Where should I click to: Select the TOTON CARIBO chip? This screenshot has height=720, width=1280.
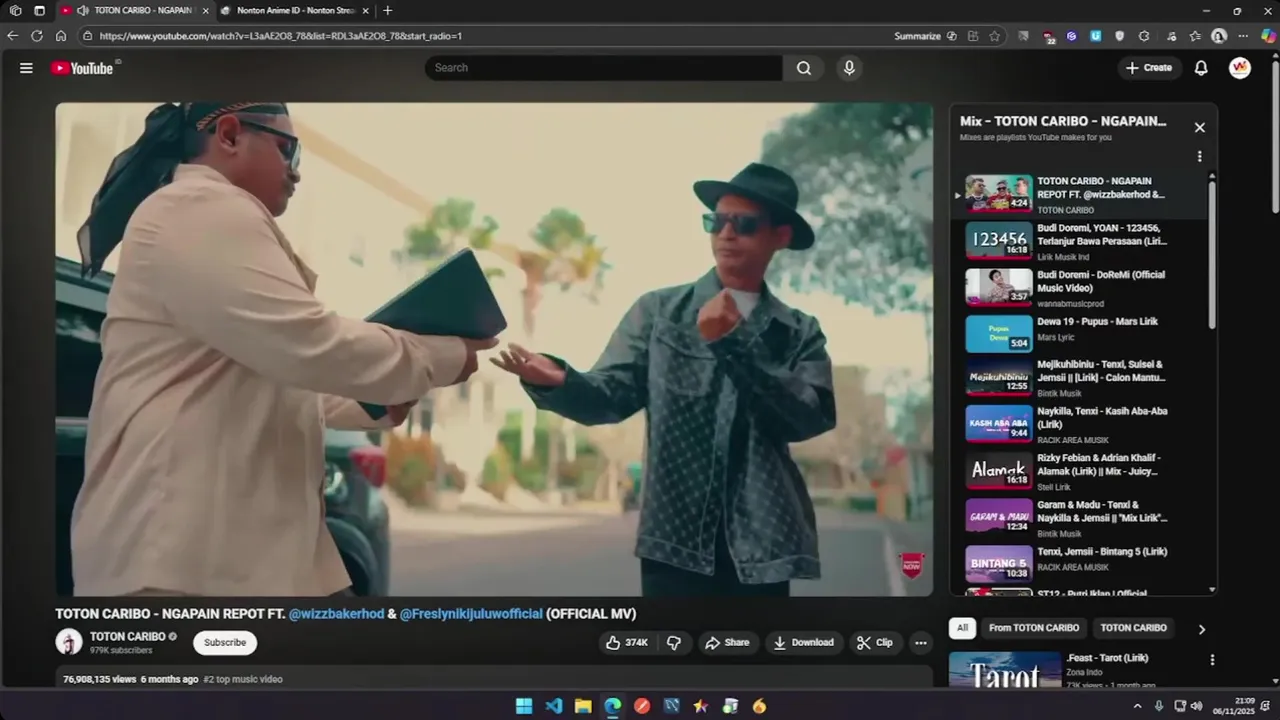pos(1133,628)
